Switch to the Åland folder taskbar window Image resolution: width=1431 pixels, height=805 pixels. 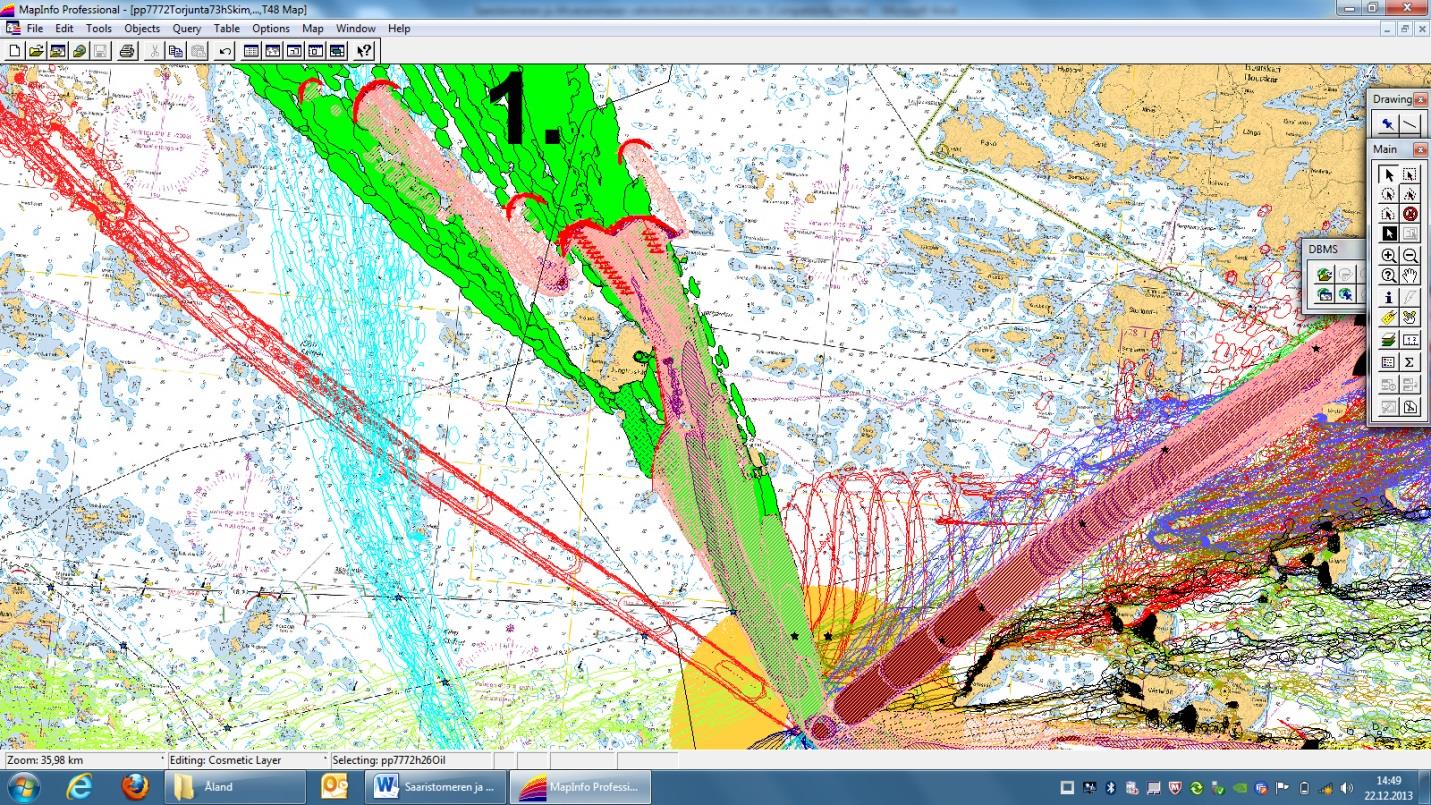coord(234,787)
